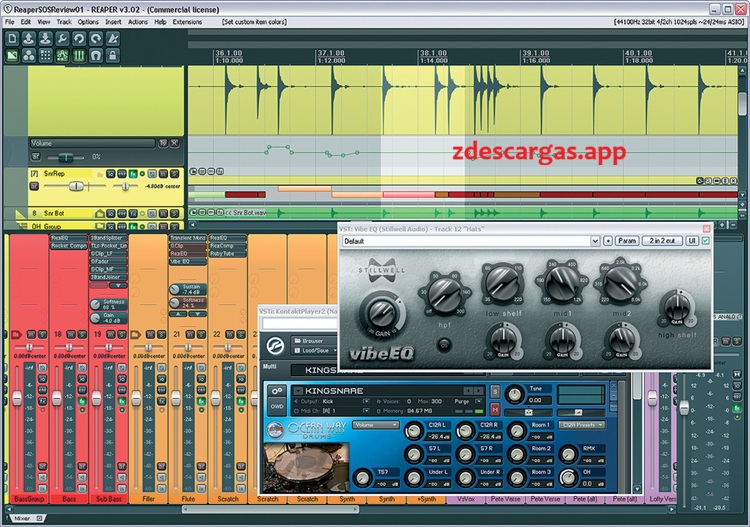
Task: Open the Rocket Compn FX on Bass strip
Action: click(x=69, y=246)
